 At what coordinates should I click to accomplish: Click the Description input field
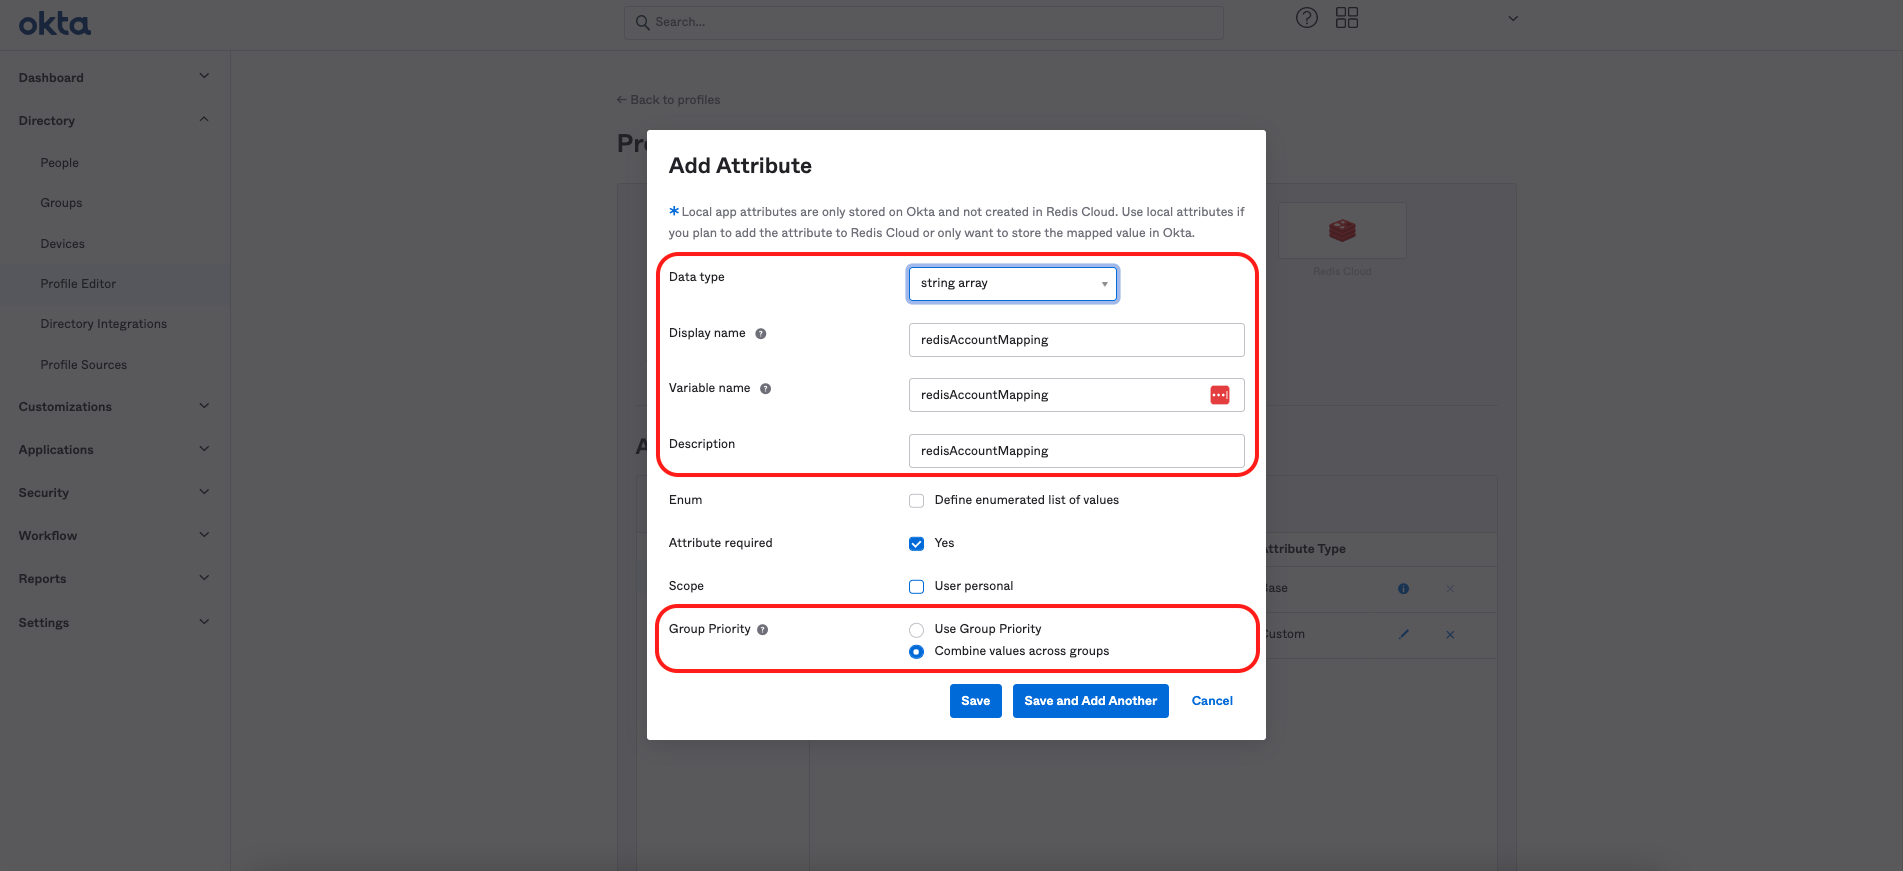click(1076, 451)
